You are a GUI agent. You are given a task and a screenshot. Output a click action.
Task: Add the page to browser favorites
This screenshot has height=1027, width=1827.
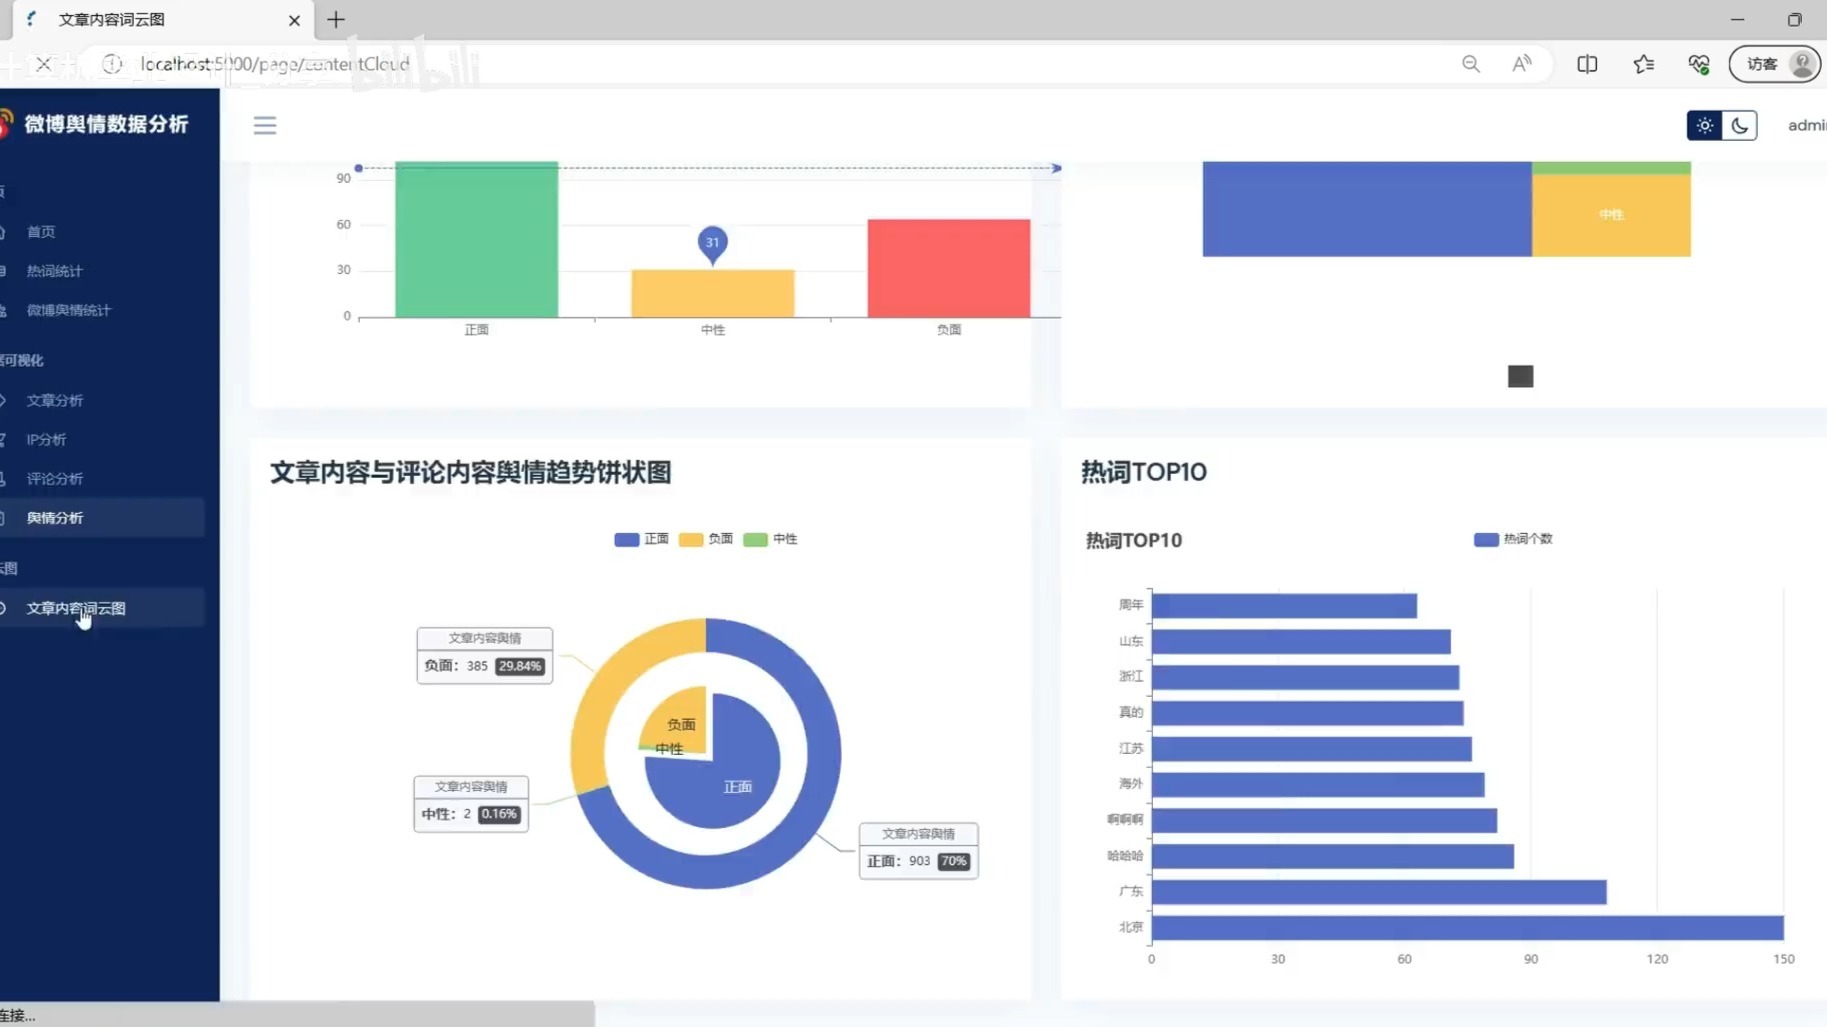[1643, 63]
